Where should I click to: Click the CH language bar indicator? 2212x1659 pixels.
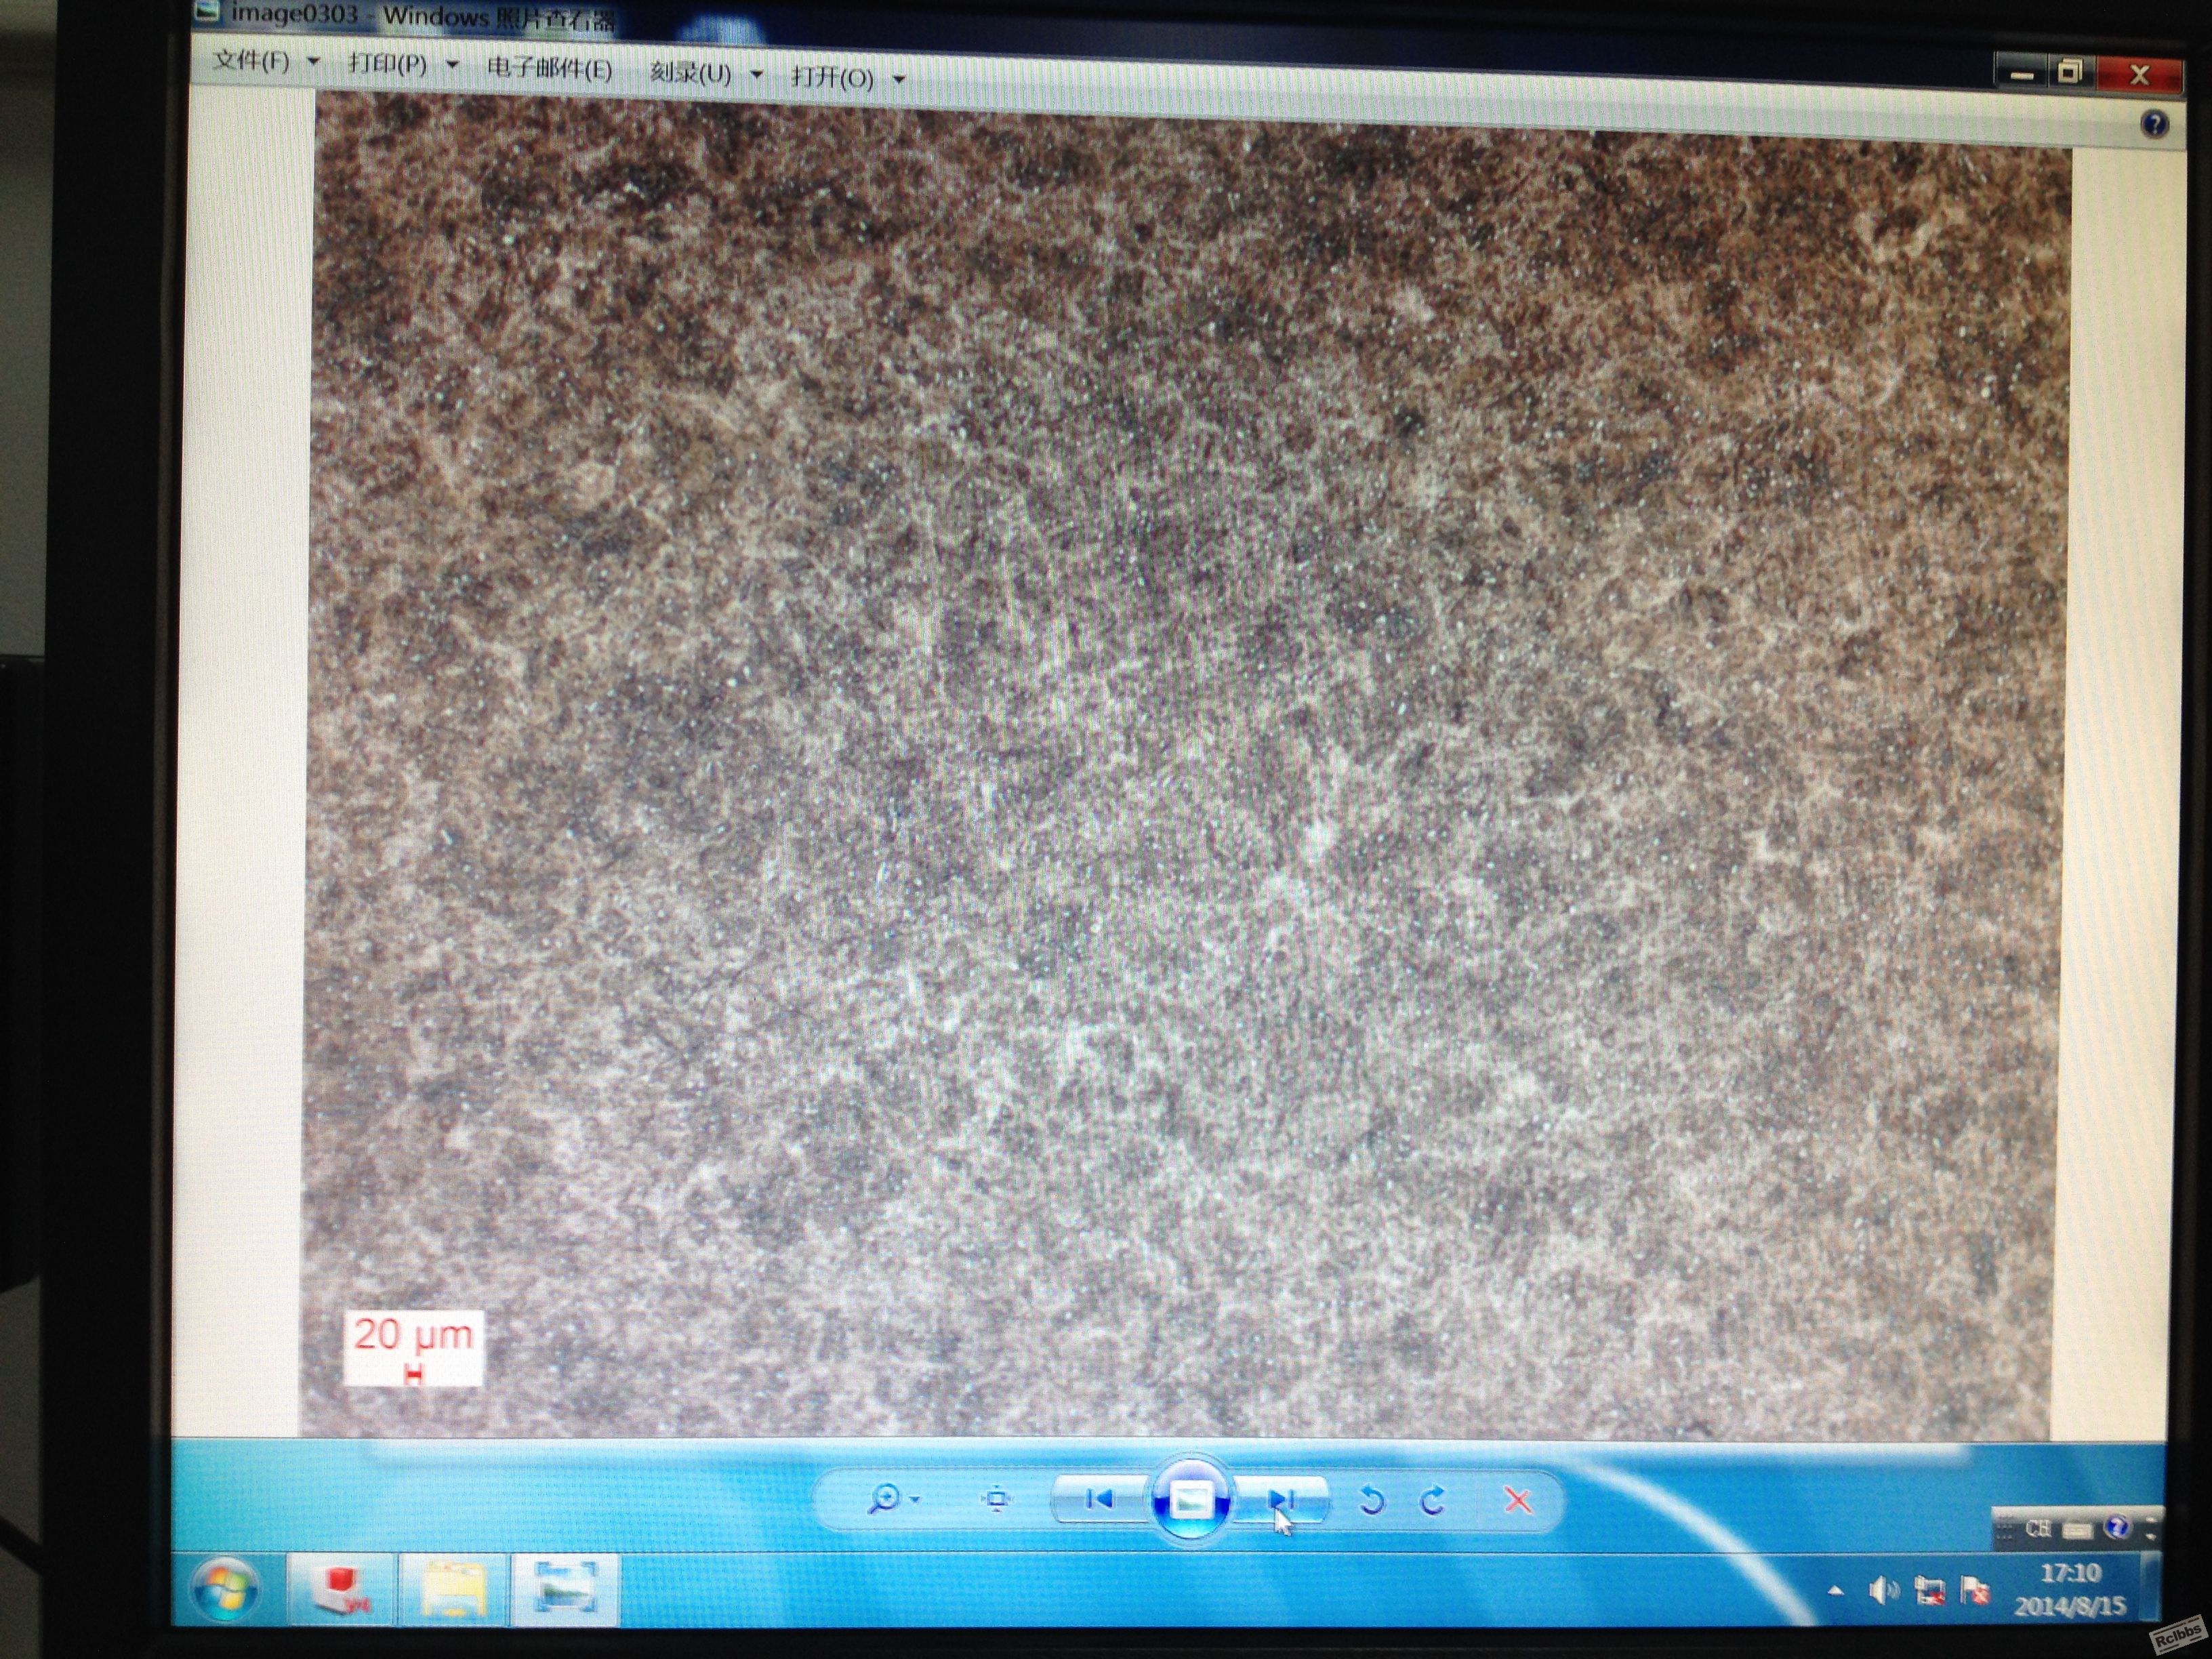click(2037, 1529)
